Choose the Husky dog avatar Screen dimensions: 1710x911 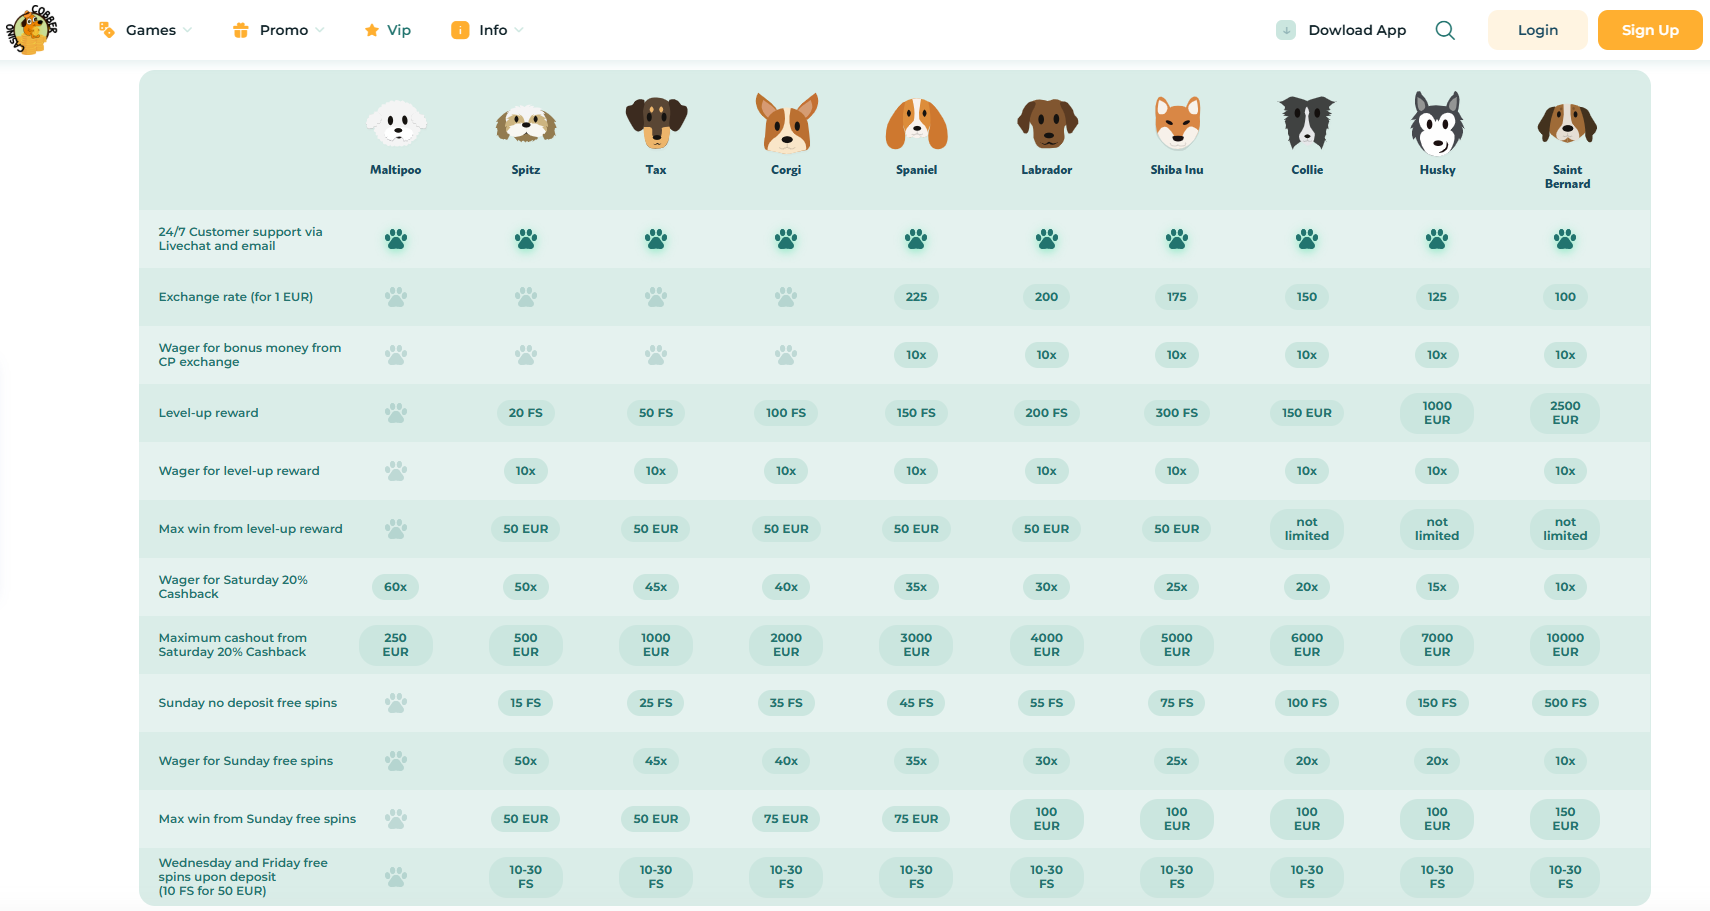[1437, 124]
